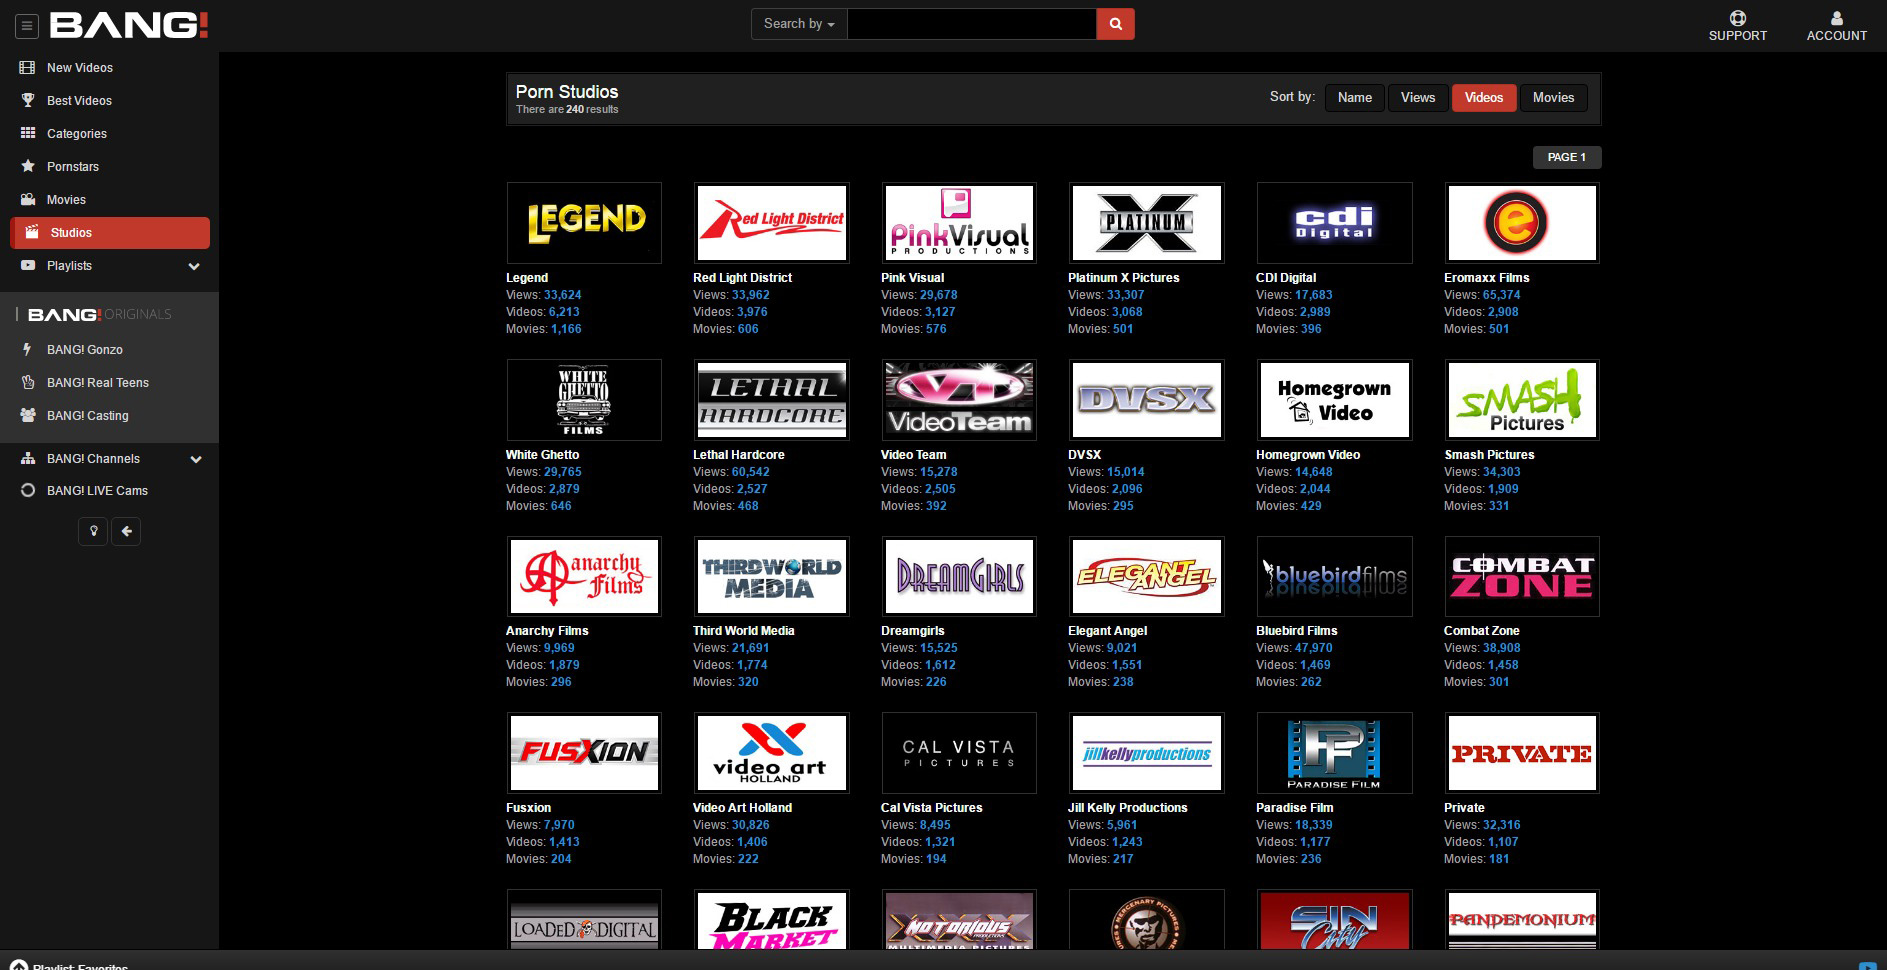Open the Search by dropdown
This screenshot has height=970, width=1887.
pos(799,24)
